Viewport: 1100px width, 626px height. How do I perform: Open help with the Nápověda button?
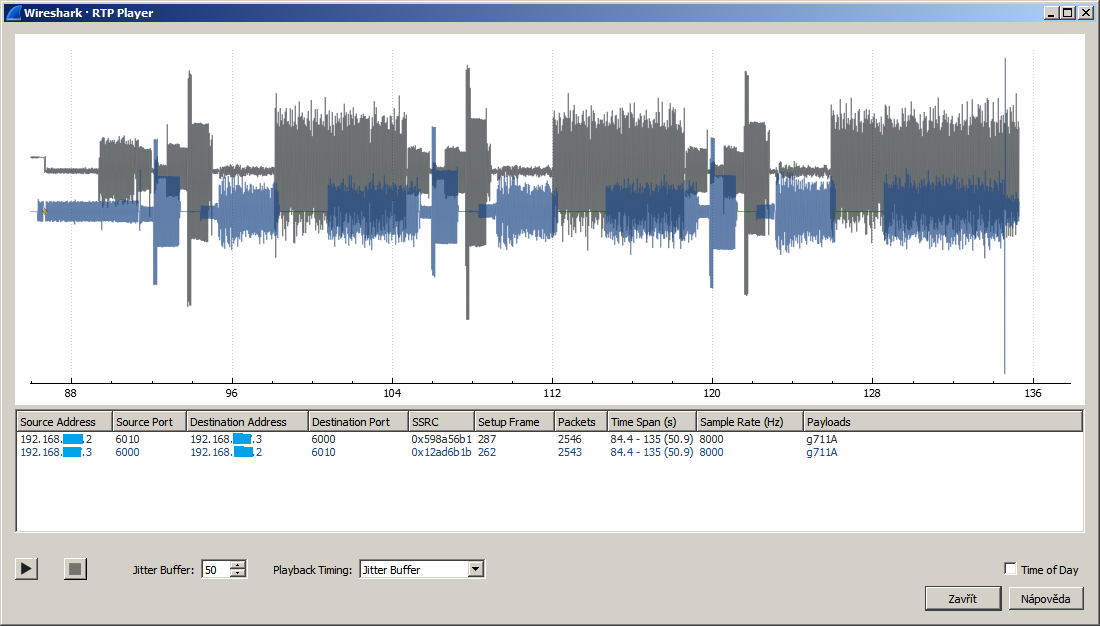click(x=1046, y=599)
